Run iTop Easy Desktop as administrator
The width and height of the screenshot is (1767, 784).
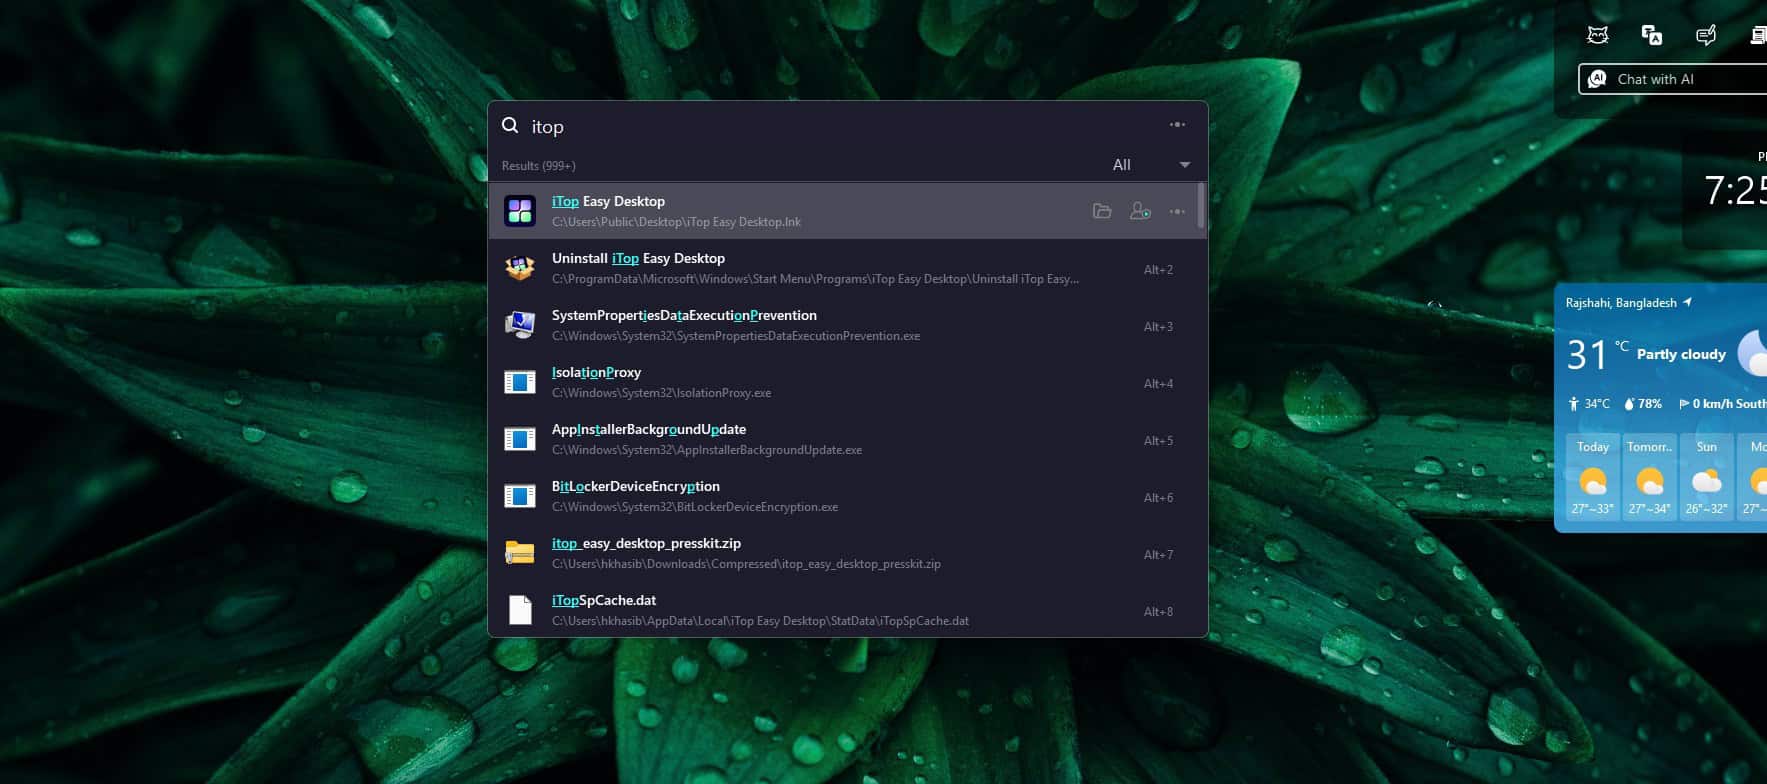(x=1140, y=211)
